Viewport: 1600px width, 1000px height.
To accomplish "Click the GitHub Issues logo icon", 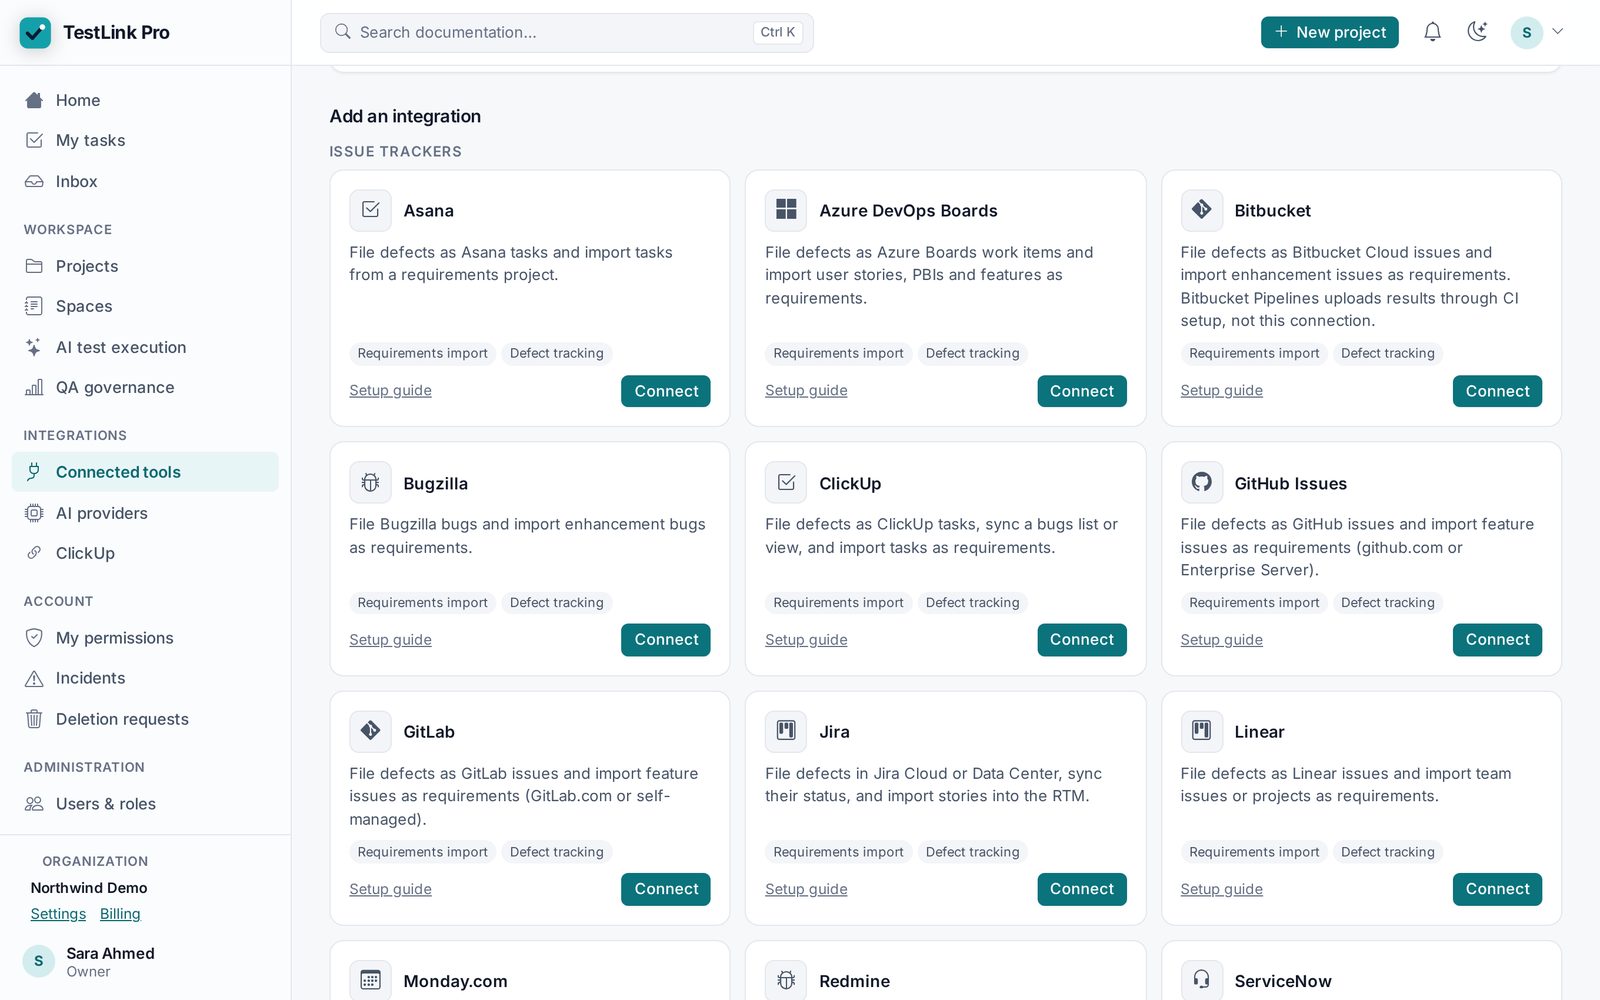I will (1201, 483).
